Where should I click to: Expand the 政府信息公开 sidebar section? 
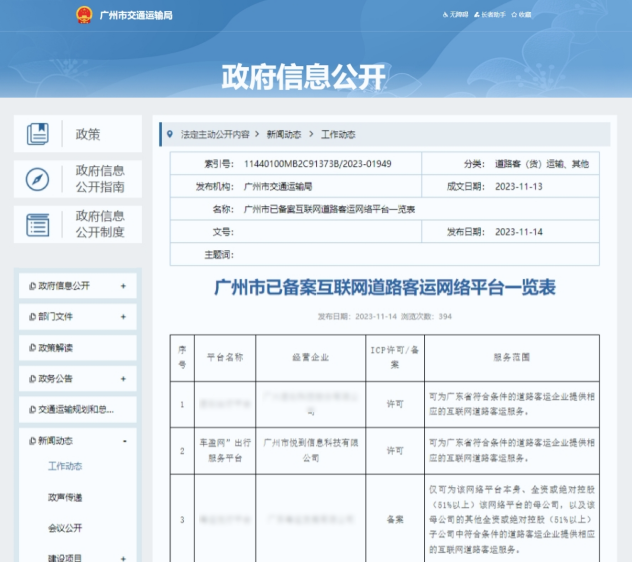(123, 286)
